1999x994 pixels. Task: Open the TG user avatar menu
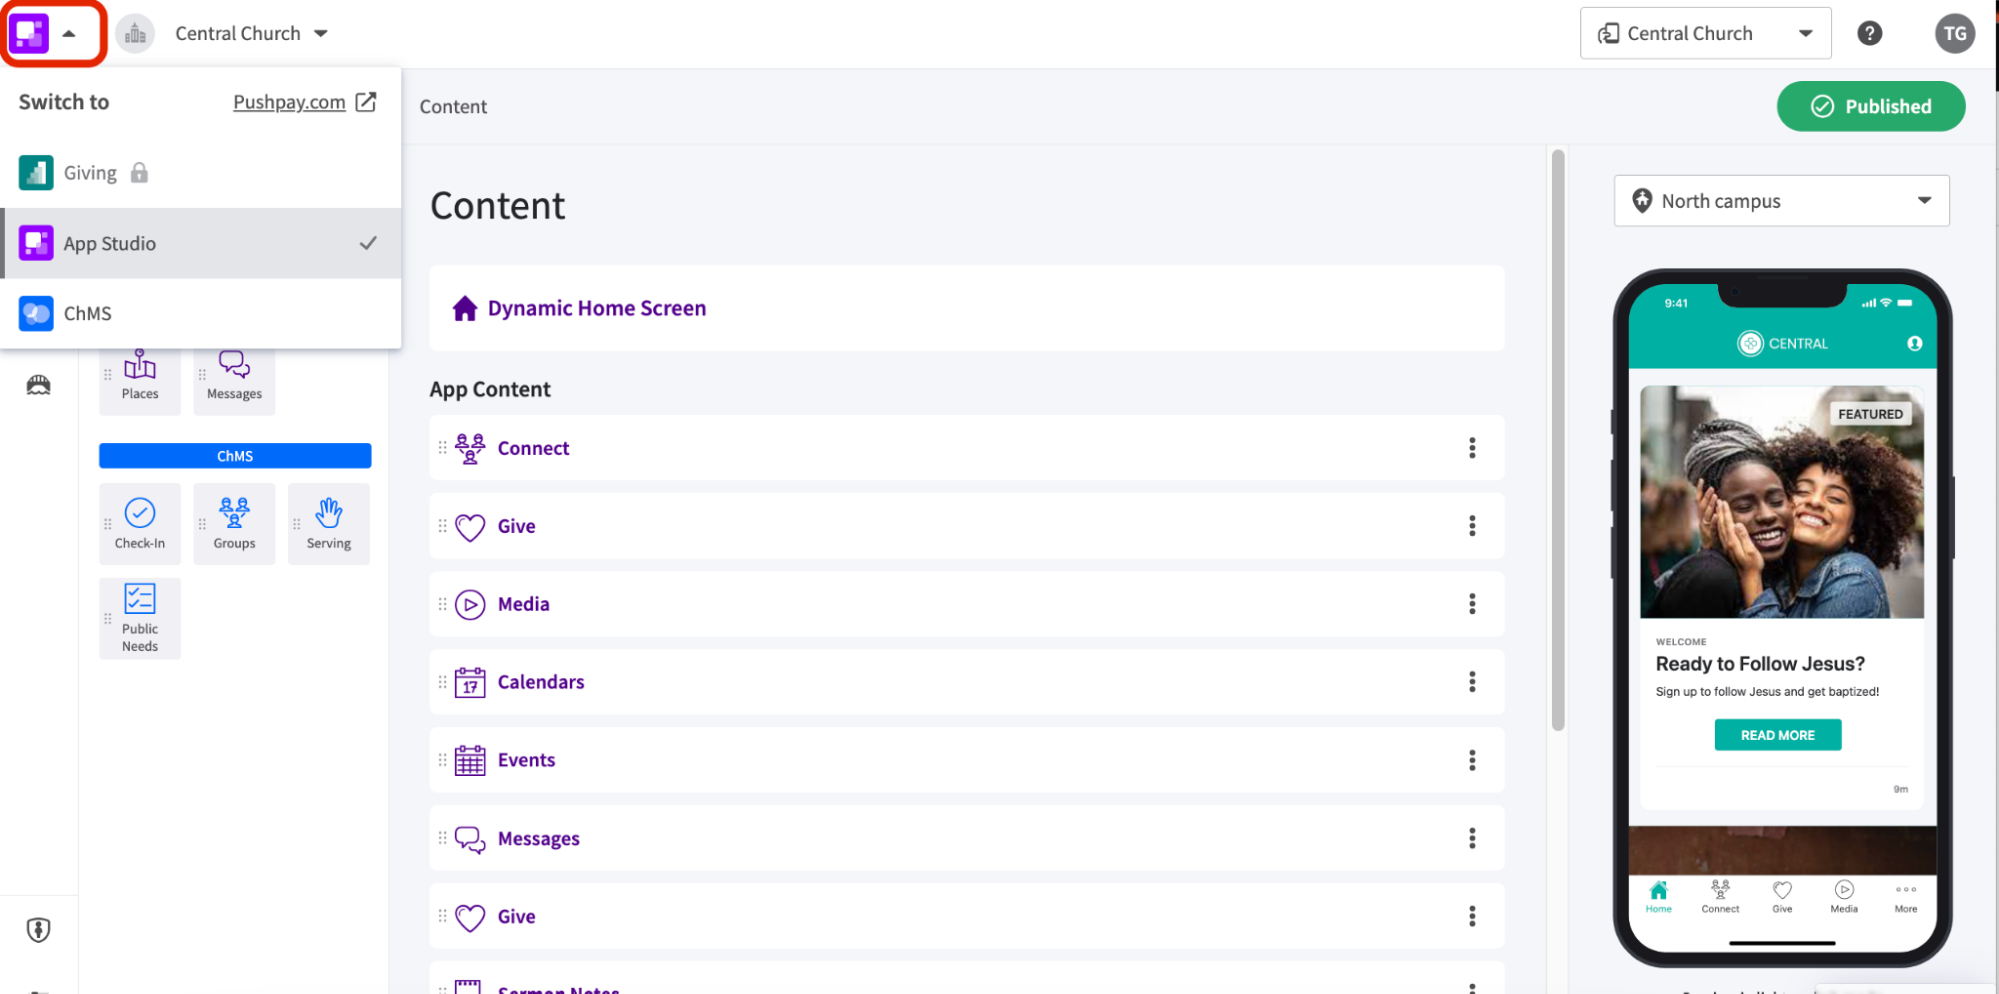click(1954, 33)
